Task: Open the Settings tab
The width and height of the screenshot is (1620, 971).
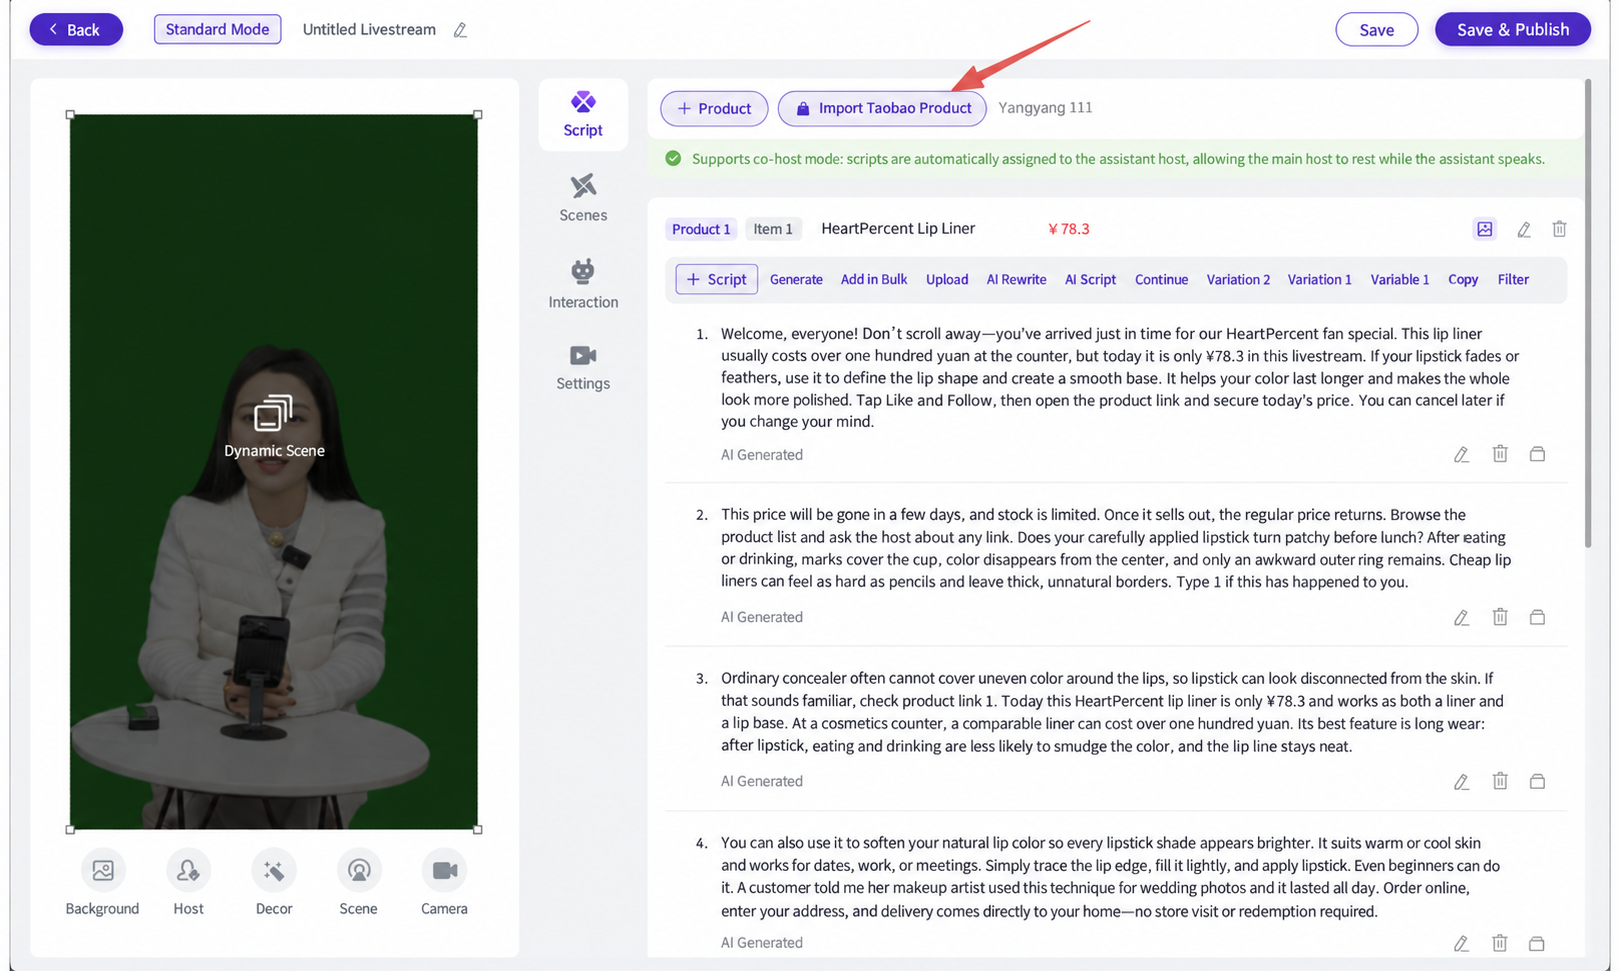Action: coord(583,367)
